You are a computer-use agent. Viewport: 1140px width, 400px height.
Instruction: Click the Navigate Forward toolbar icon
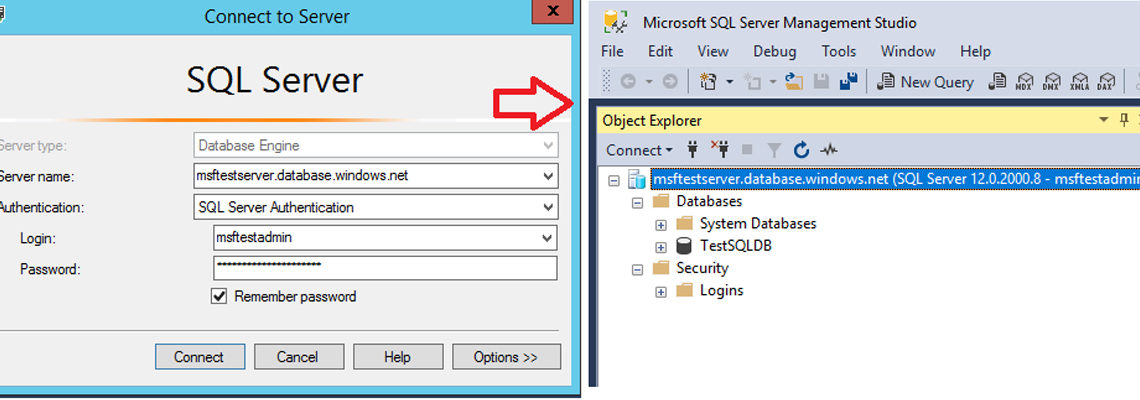[670, 81]
